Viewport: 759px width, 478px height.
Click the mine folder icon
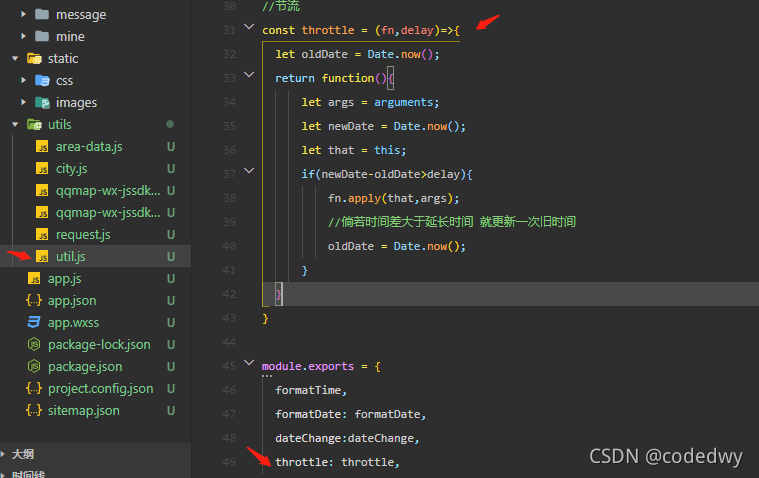[x=42, y=36]
